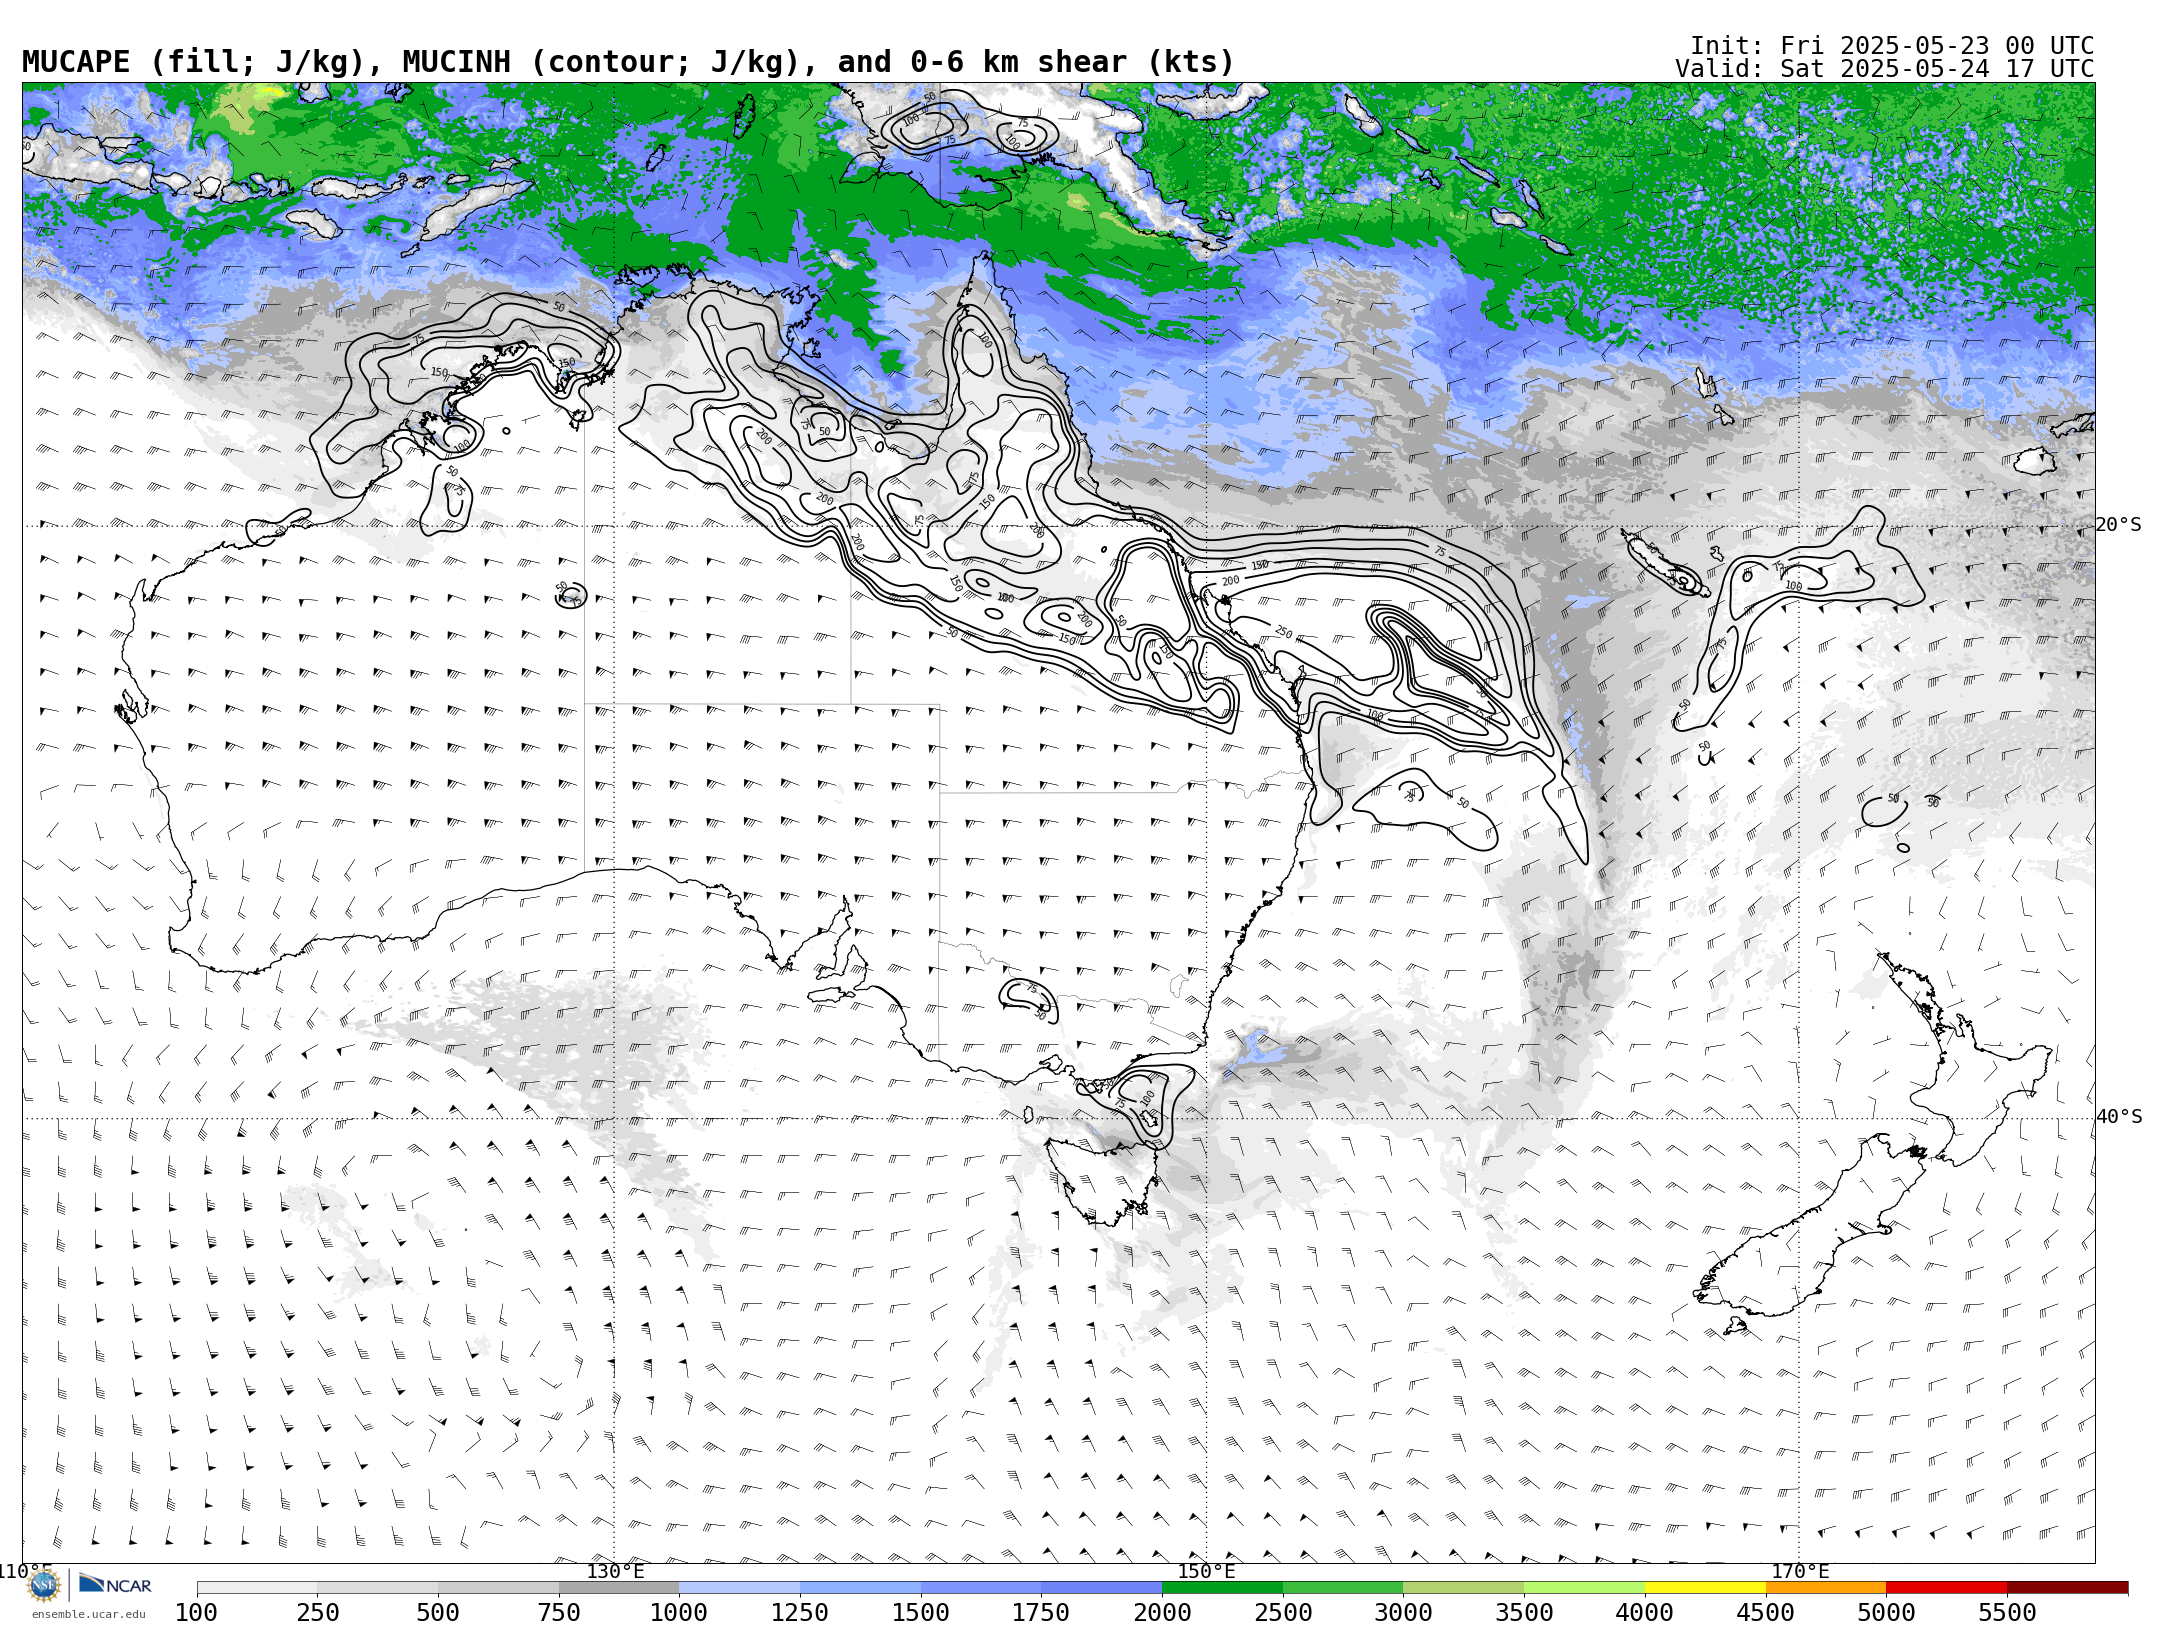Click the NSF logo
This screenshot has height=1626, width=2160.
click(43, 1586)
